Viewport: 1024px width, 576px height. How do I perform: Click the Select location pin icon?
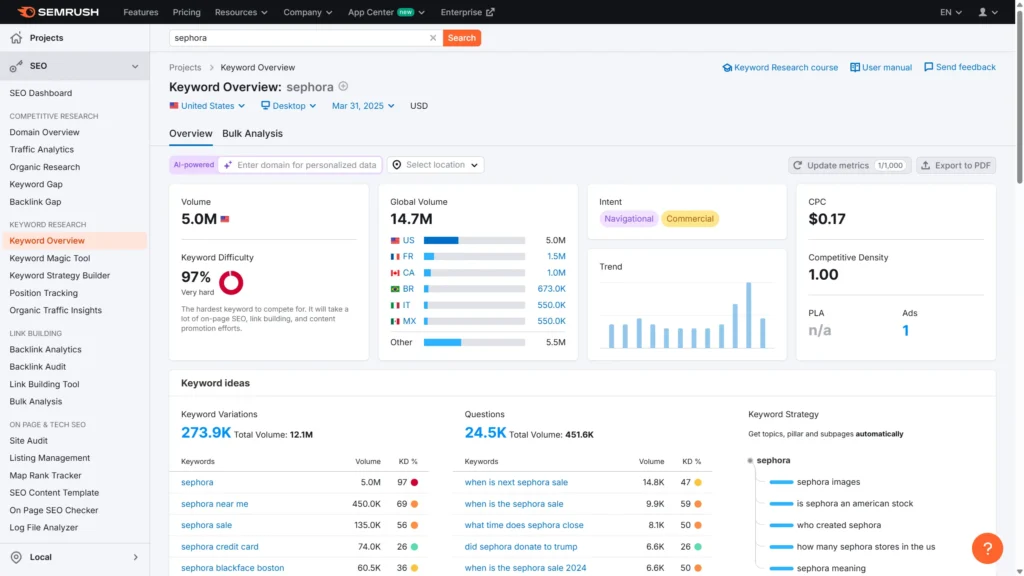396,165
